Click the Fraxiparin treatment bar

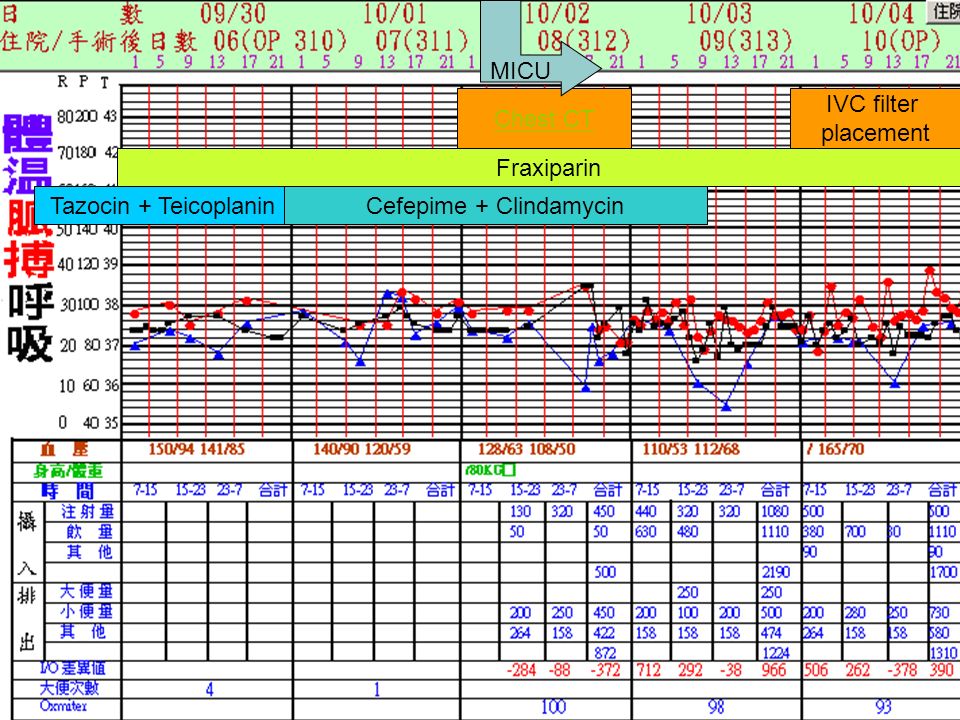(539, 168)
